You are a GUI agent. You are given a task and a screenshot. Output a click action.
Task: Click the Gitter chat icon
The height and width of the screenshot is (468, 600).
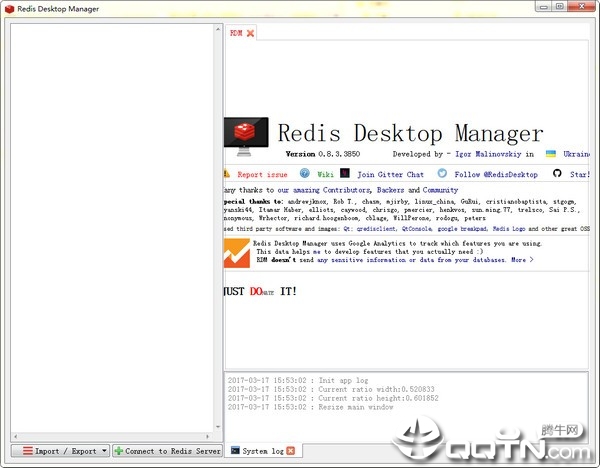pos(345,173)
